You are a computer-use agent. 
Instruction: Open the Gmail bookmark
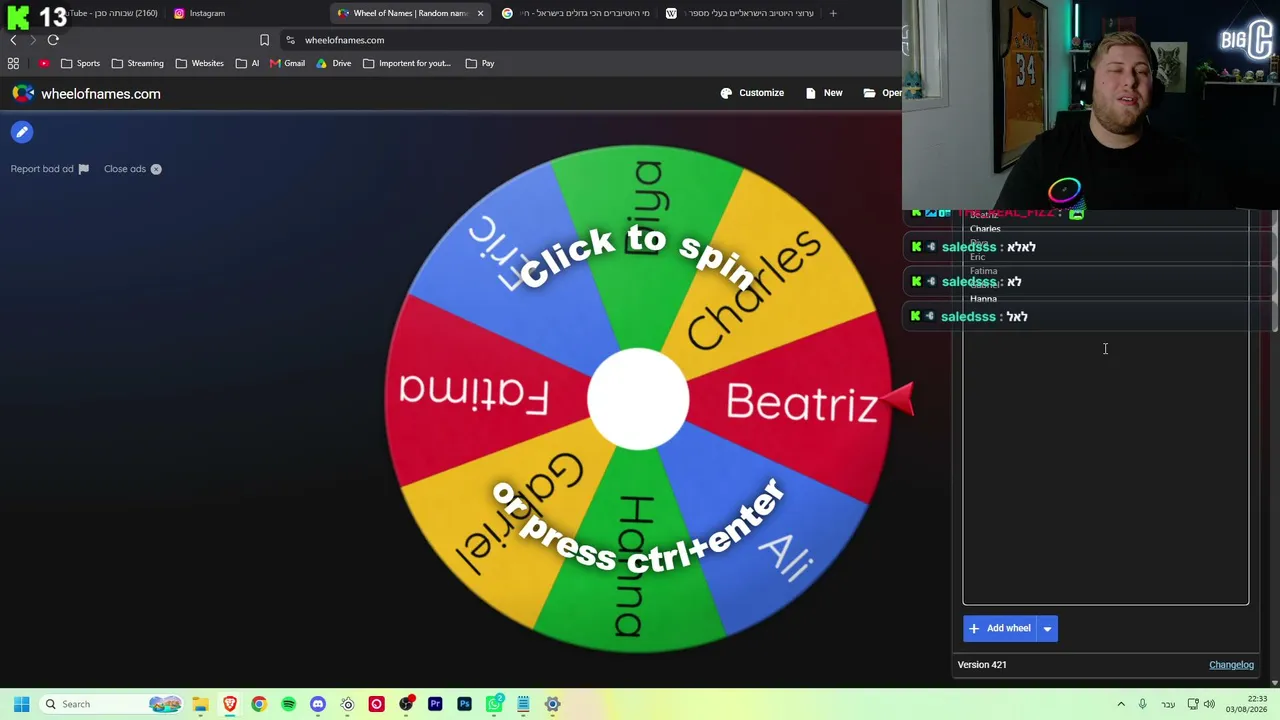pos(287,63)
